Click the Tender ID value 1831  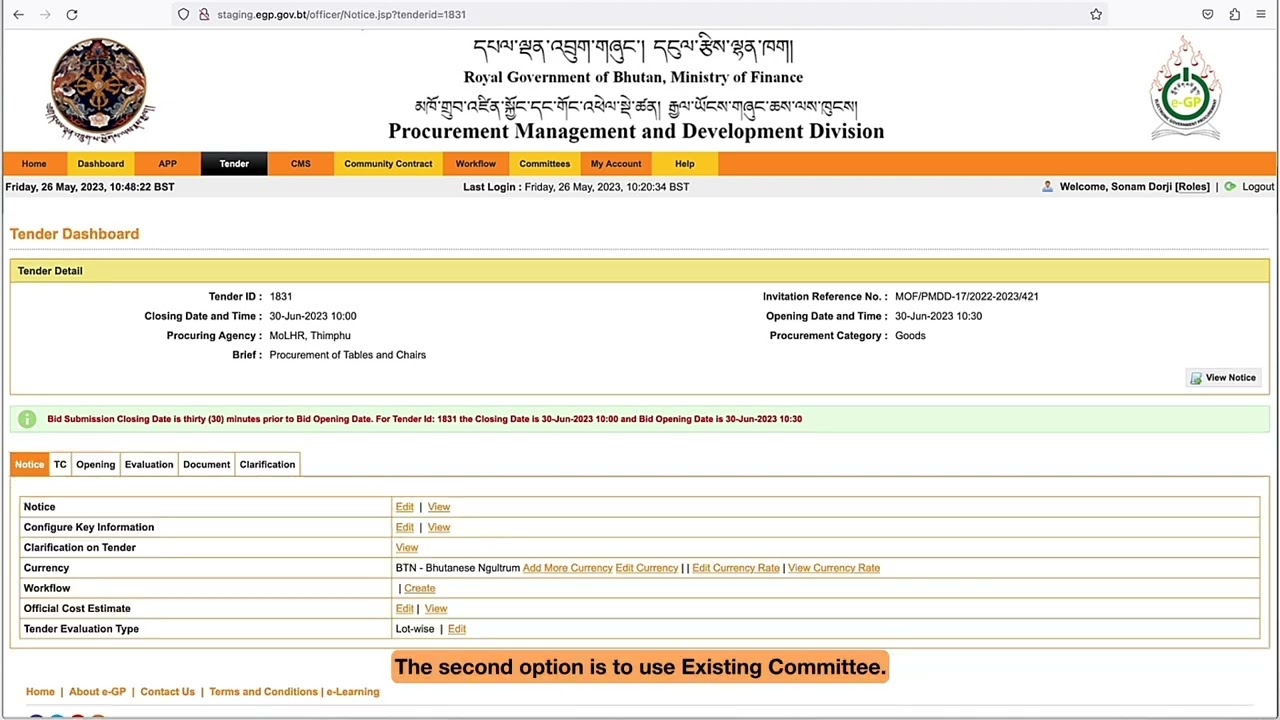click(x=281, y=297)
